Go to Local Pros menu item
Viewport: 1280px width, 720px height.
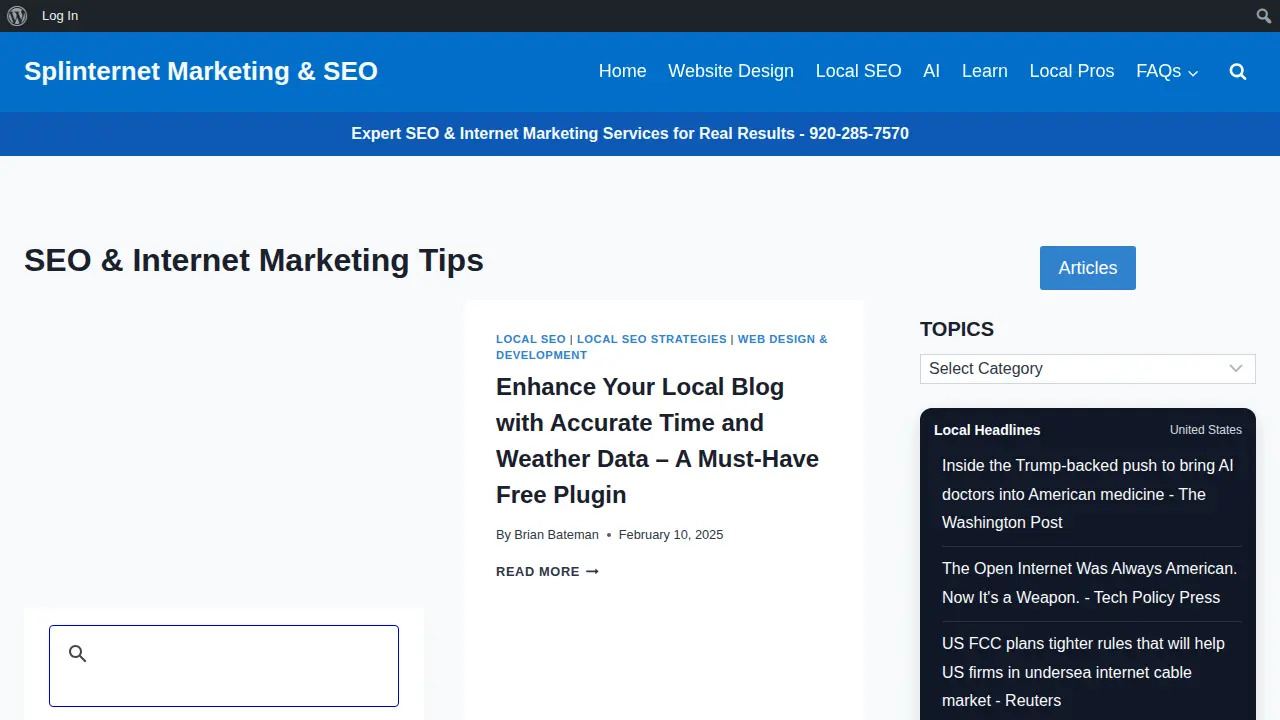1072,71
